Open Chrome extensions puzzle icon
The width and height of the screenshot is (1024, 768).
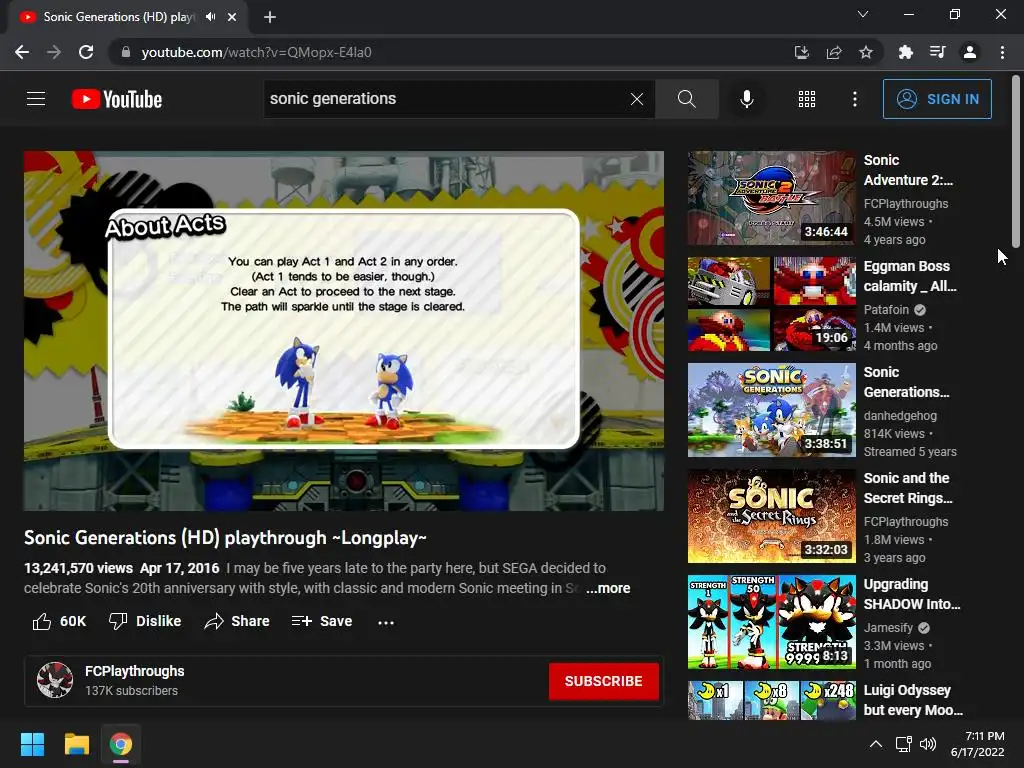pos(906,52)
